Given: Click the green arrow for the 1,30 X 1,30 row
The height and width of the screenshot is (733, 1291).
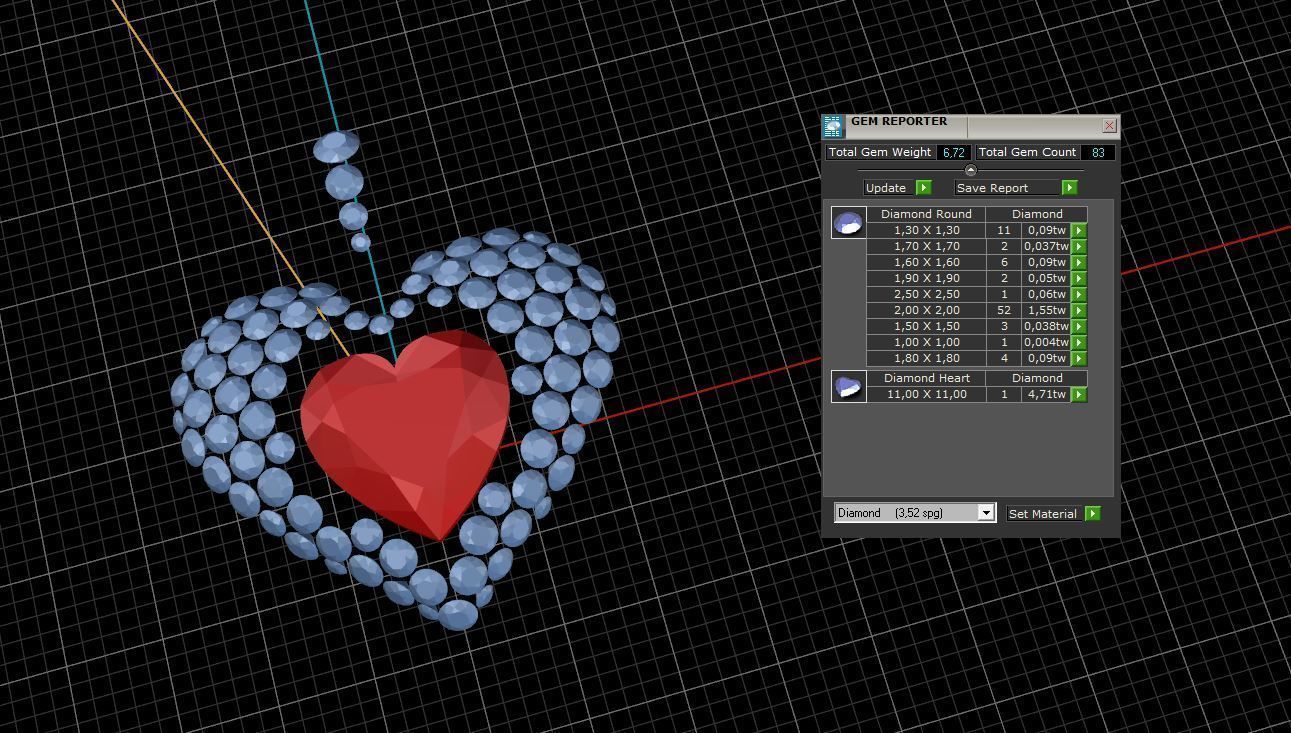Looking at the screenshot, I should pos(1079,230).
